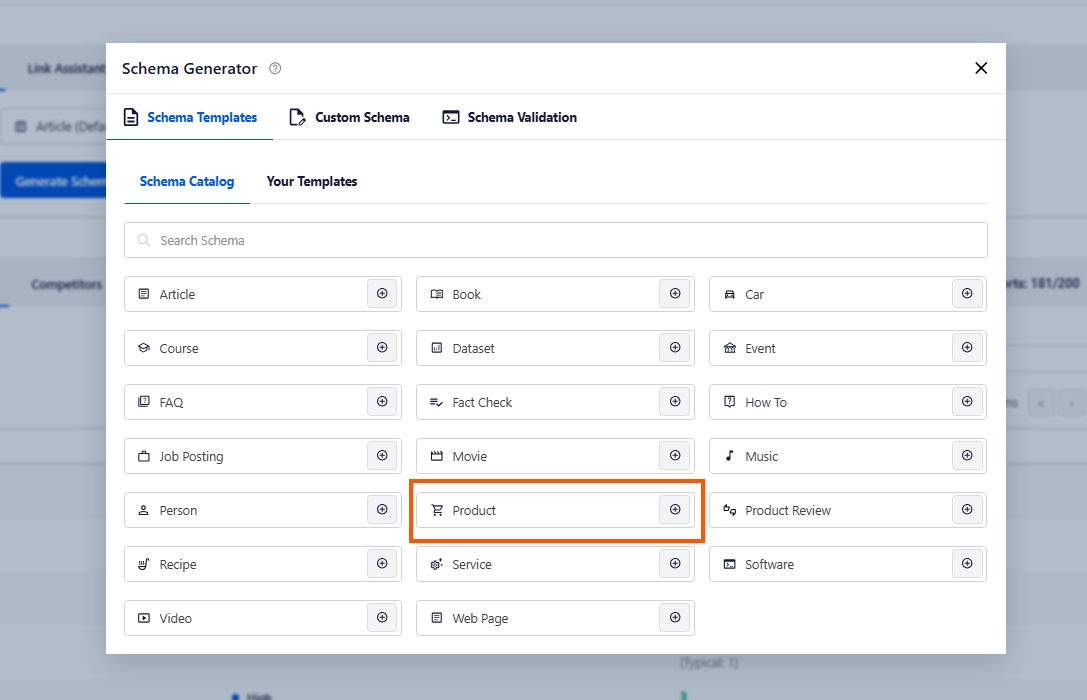Click the plus icon next to Video
Image resolution: width=1087 pixels, height=700 pixels.
382,618
